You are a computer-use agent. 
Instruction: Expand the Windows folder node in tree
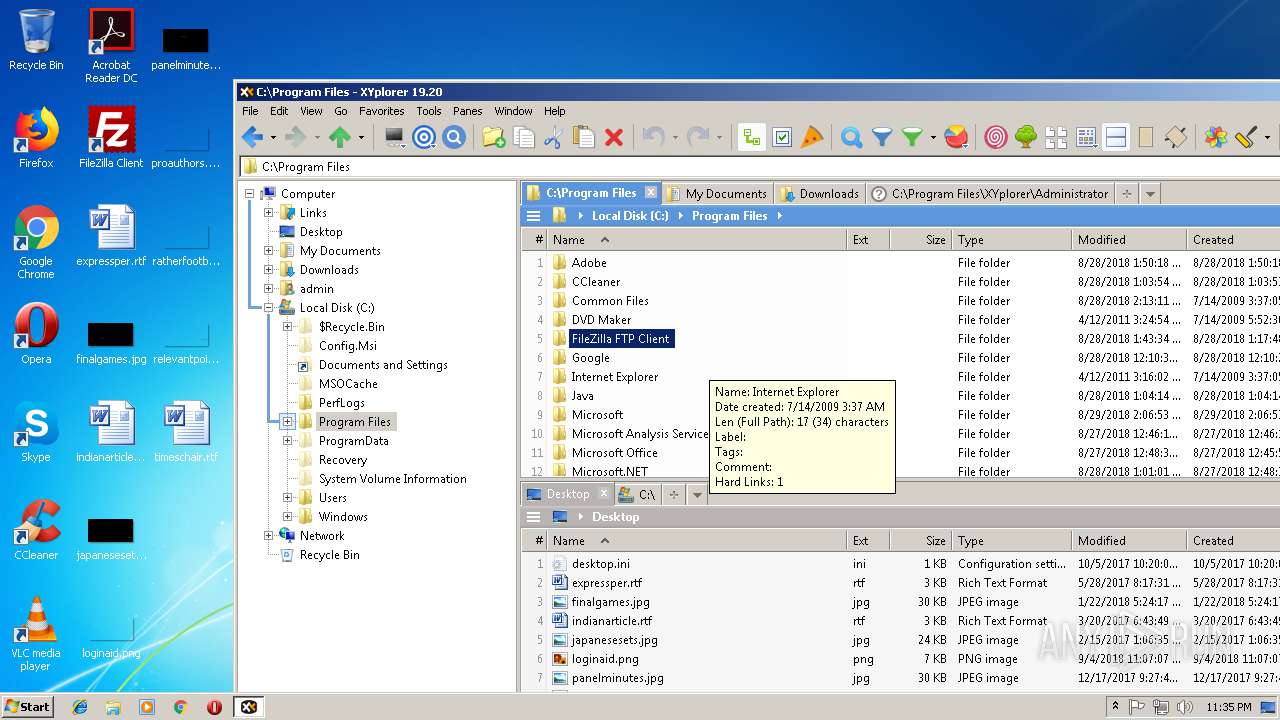[x=287, y=517]
